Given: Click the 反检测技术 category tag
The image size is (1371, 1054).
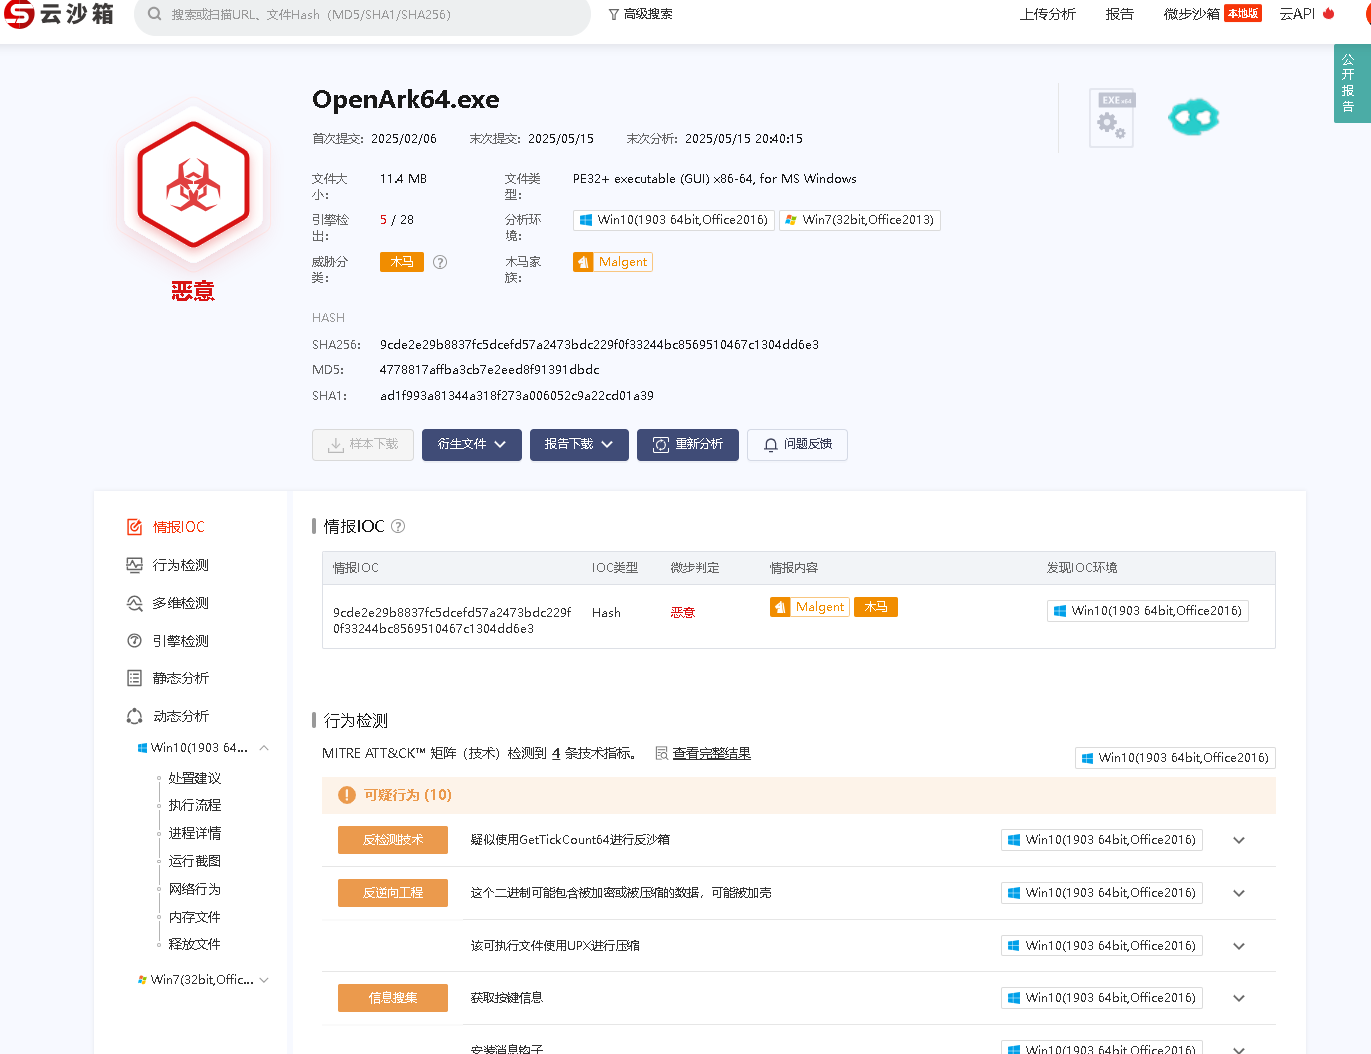Looking at the screenshot, I should (x=393, y=840).
